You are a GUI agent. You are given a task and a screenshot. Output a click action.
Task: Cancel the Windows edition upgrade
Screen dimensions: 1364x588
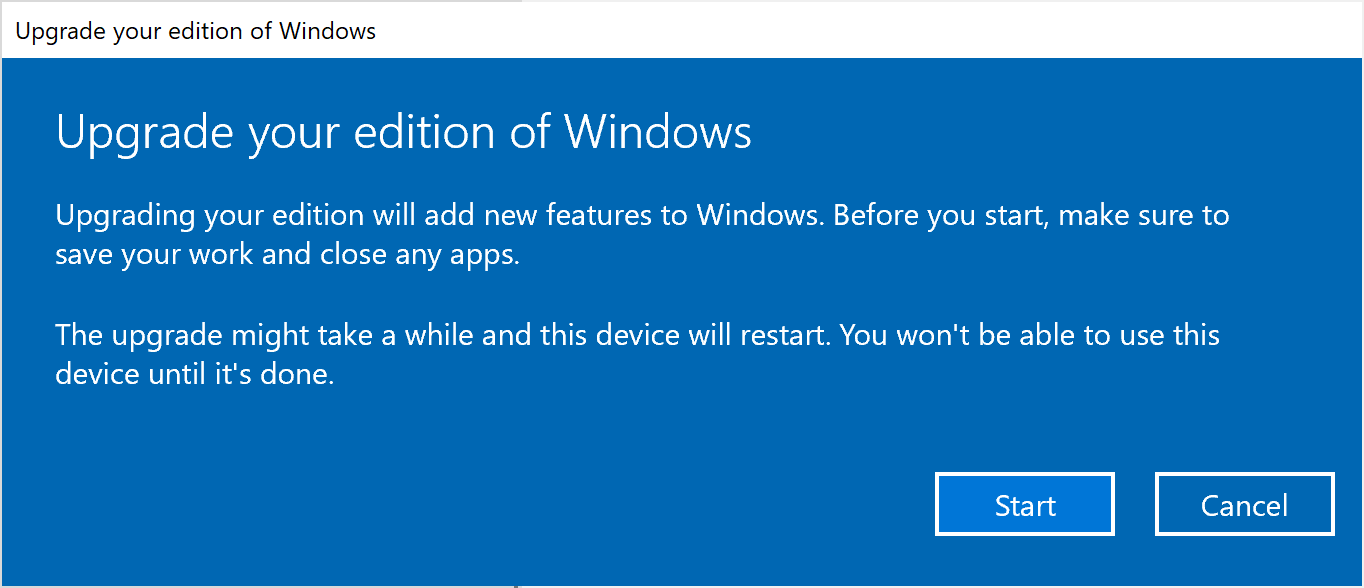[1244, 505]
